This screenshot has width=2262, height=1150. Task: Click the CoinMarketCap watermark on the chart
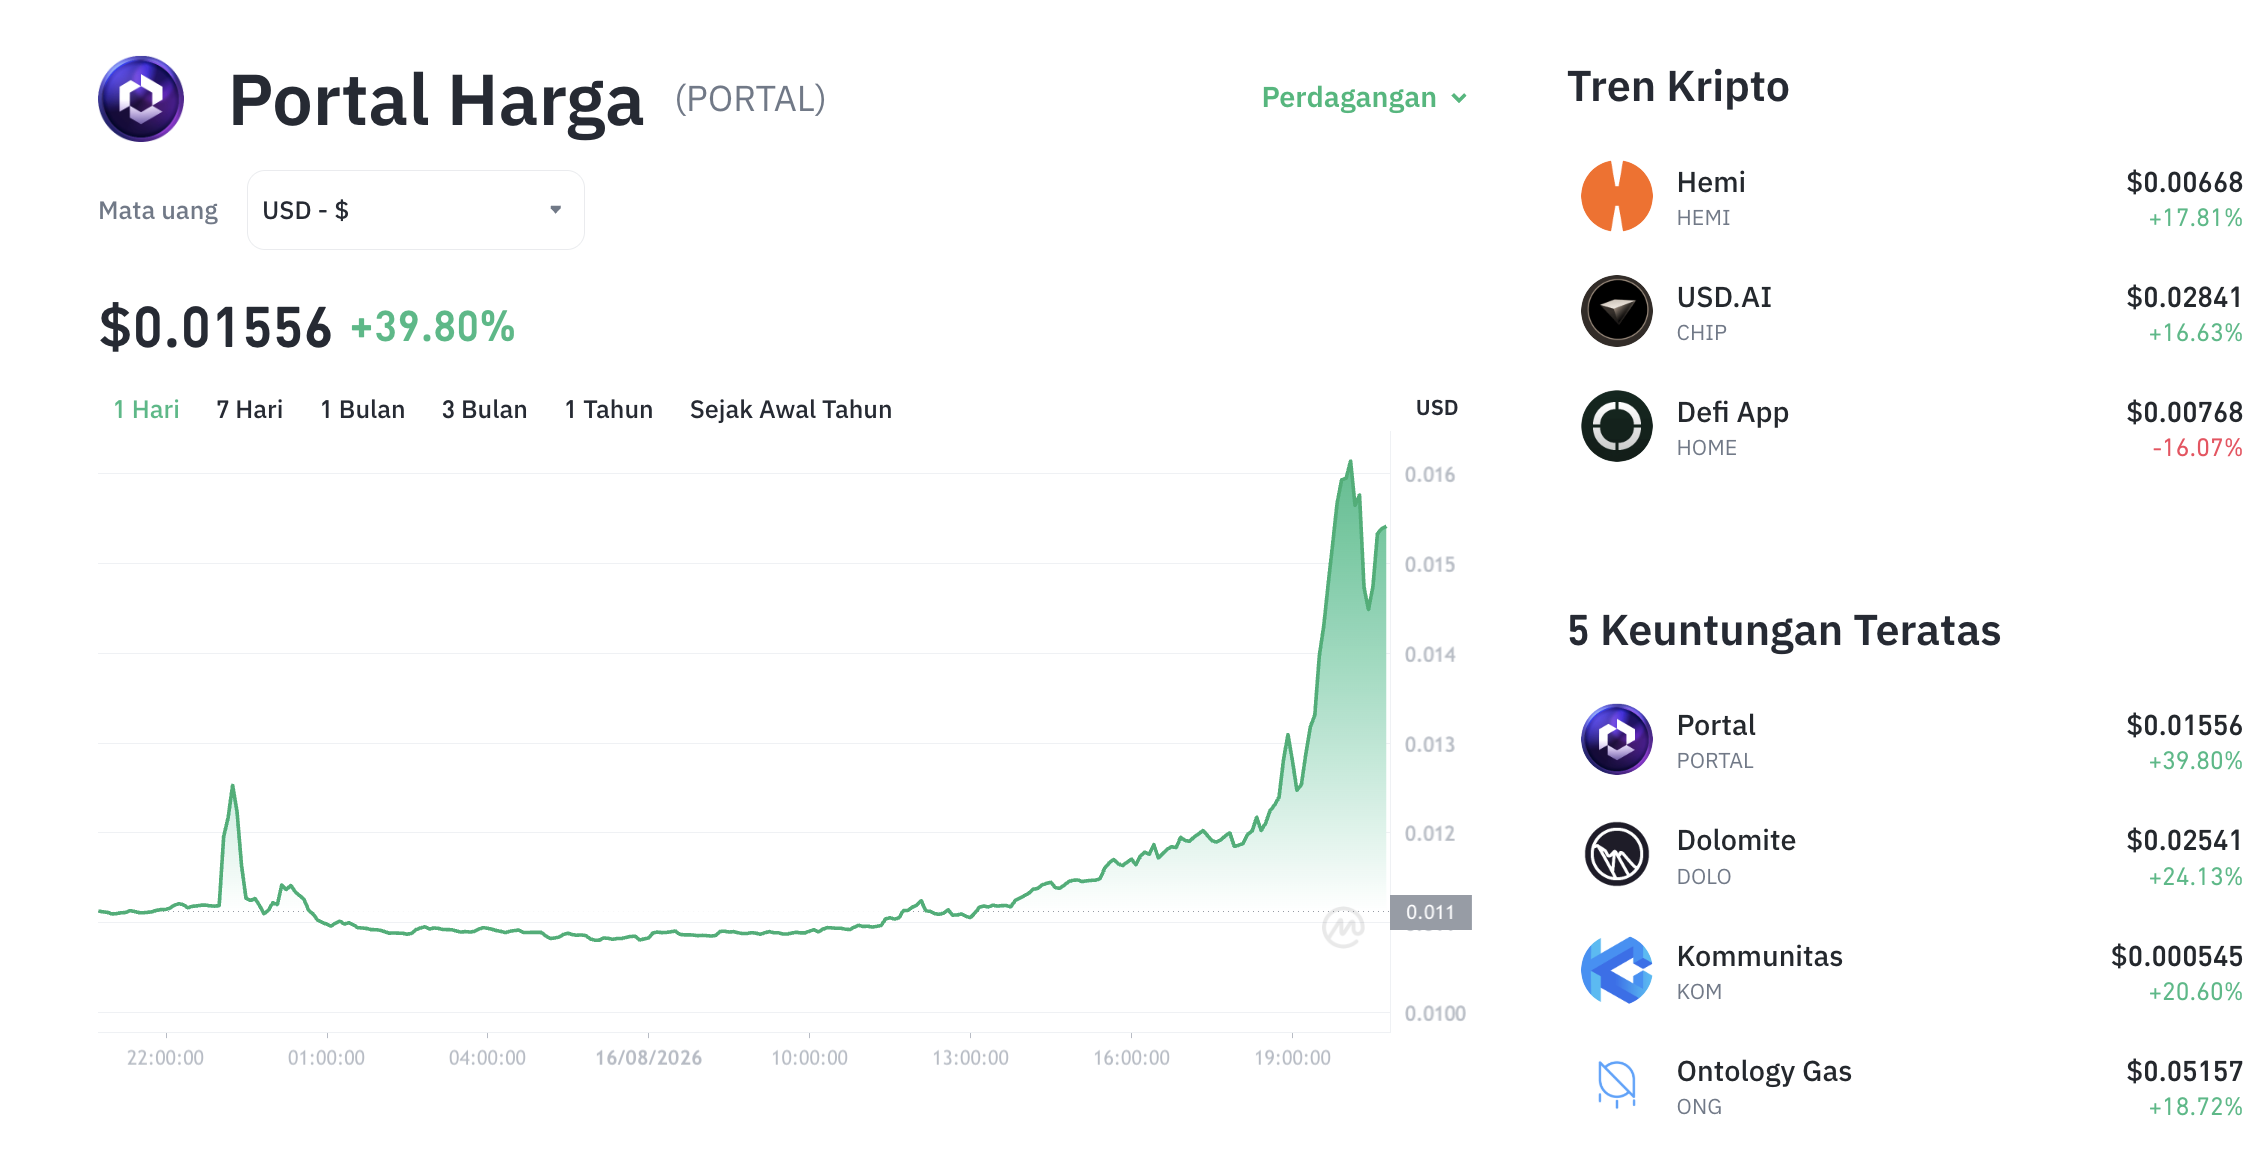point(1343,928)
